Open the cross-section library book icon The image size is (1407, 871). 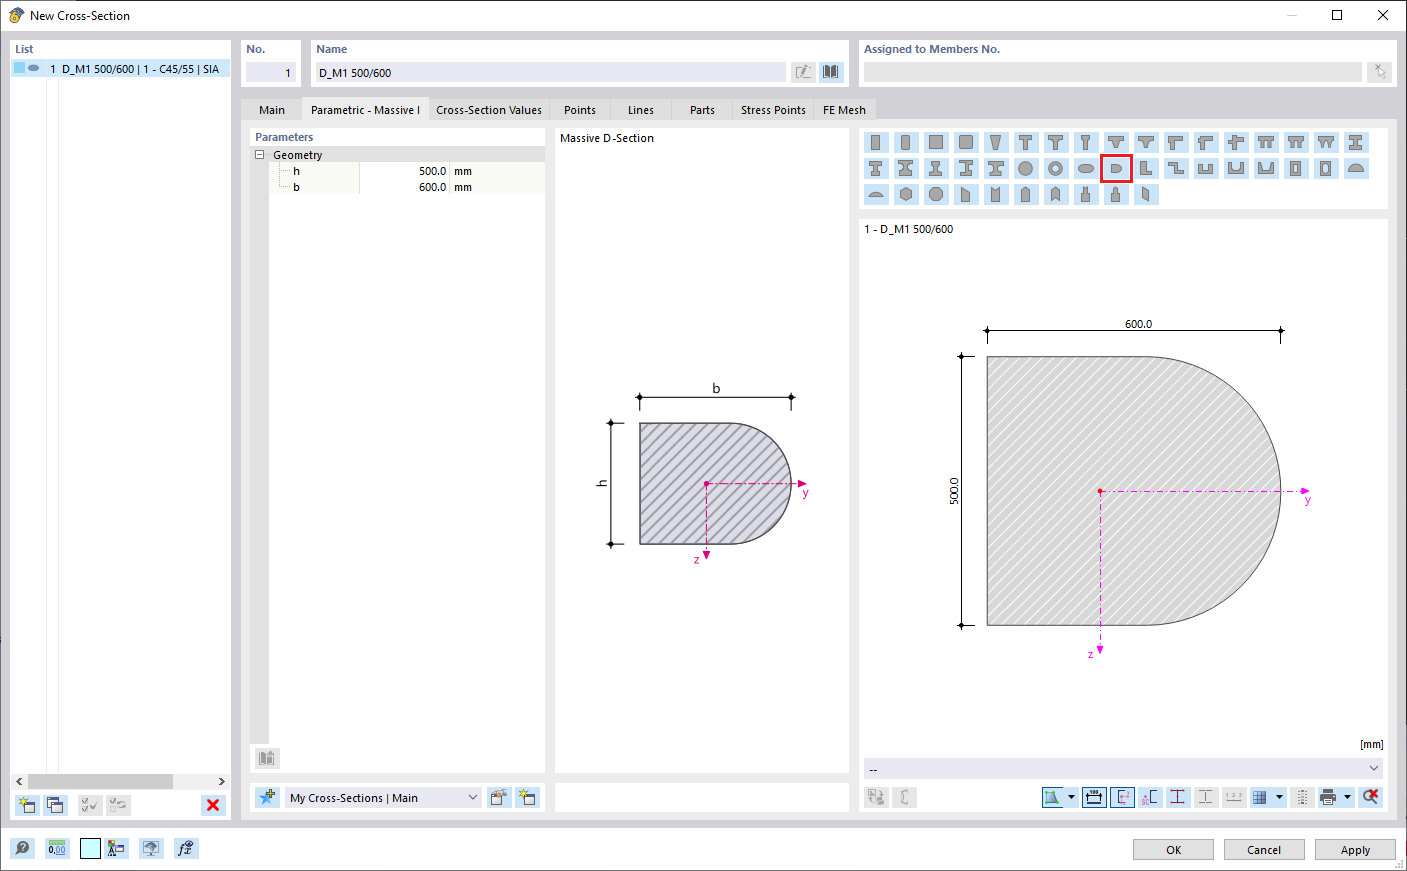831,72
